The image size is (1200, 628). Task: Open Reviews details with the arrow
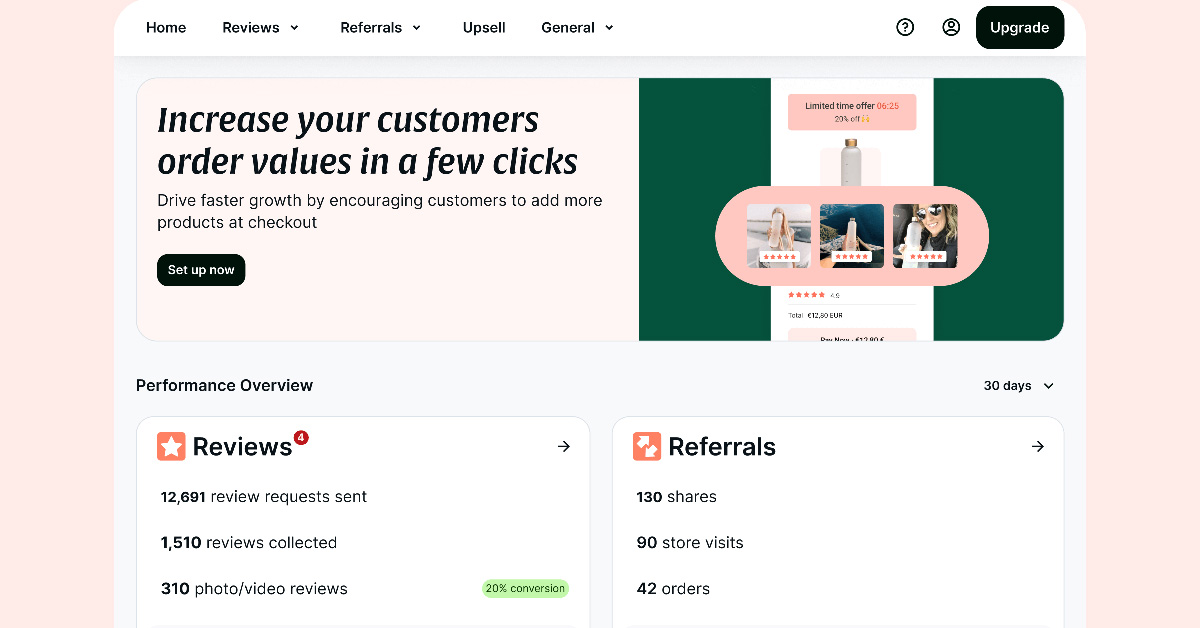coord(564,447)
